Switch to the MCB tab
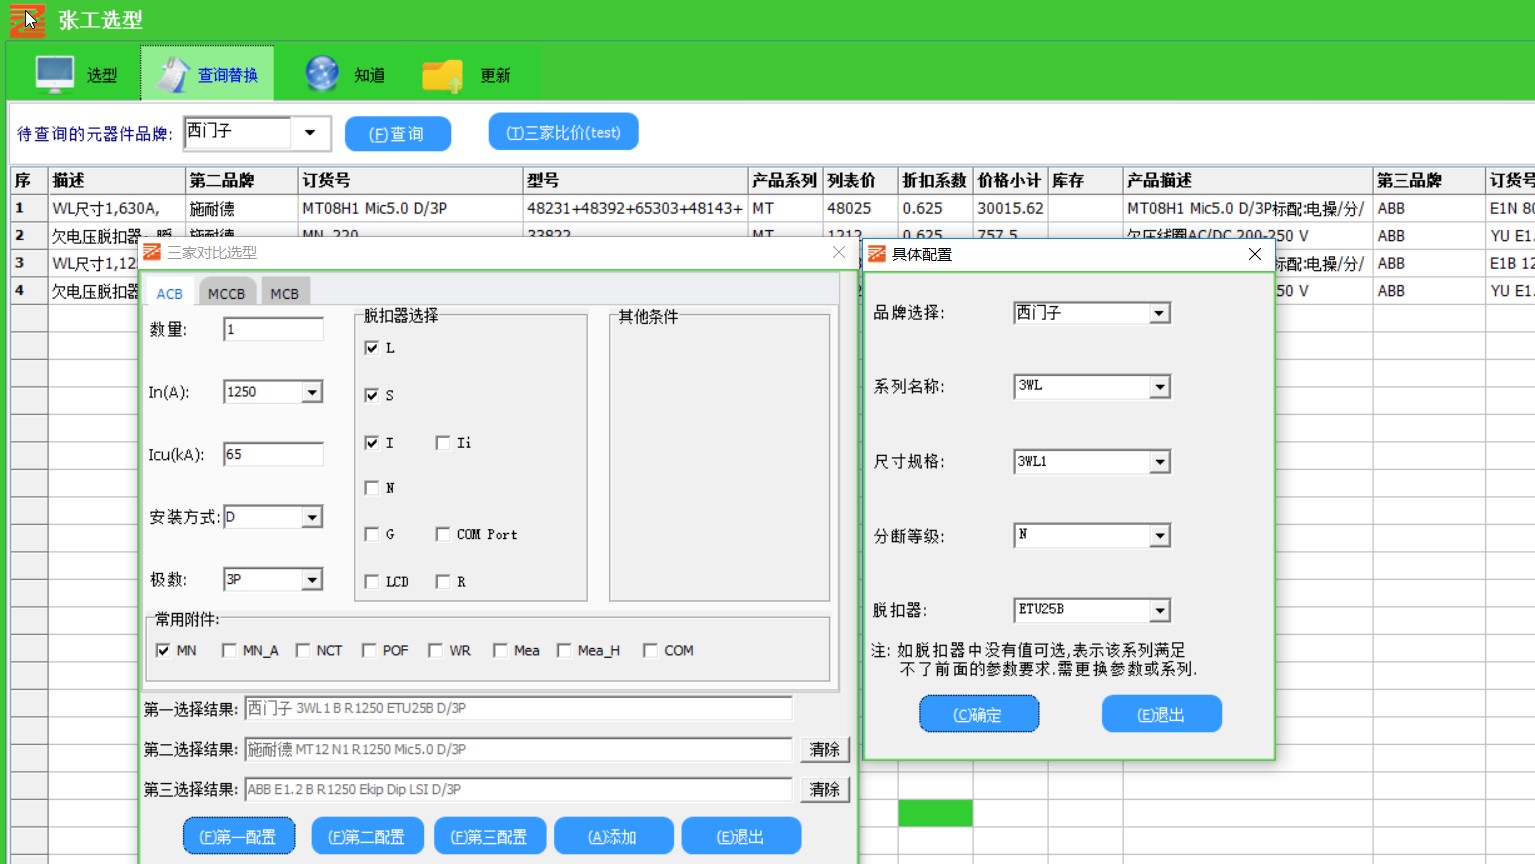Screen dimensions: 1535x864 coord(284,293)
